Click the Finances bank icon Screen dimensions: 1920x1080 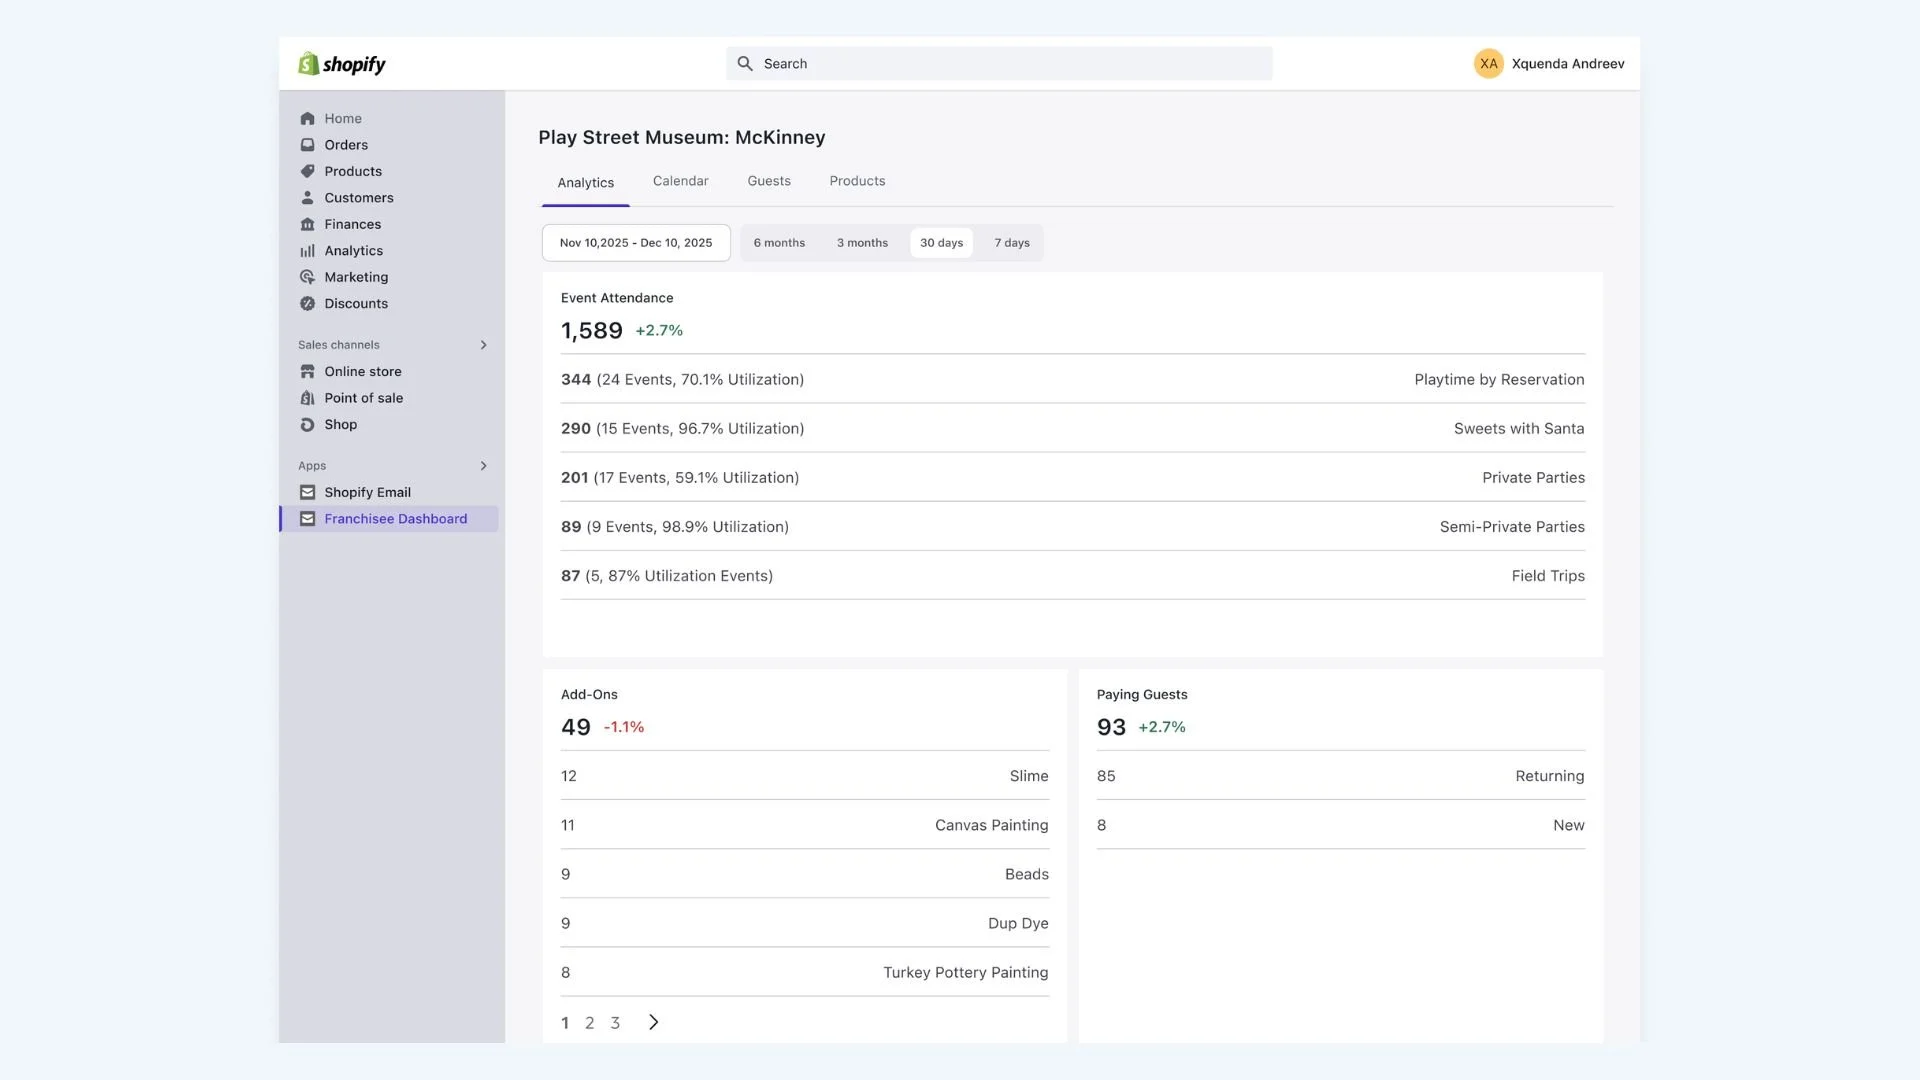point(307,224)
